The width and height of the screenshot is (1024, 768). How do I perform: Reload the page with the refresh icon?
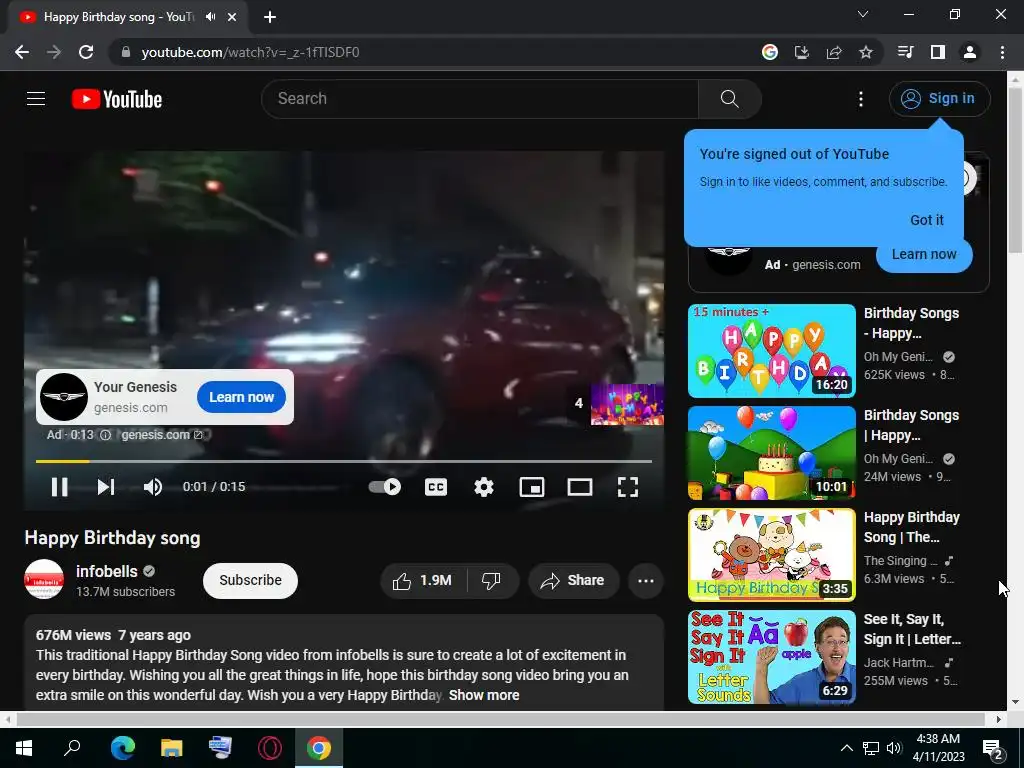coord(86,52)
